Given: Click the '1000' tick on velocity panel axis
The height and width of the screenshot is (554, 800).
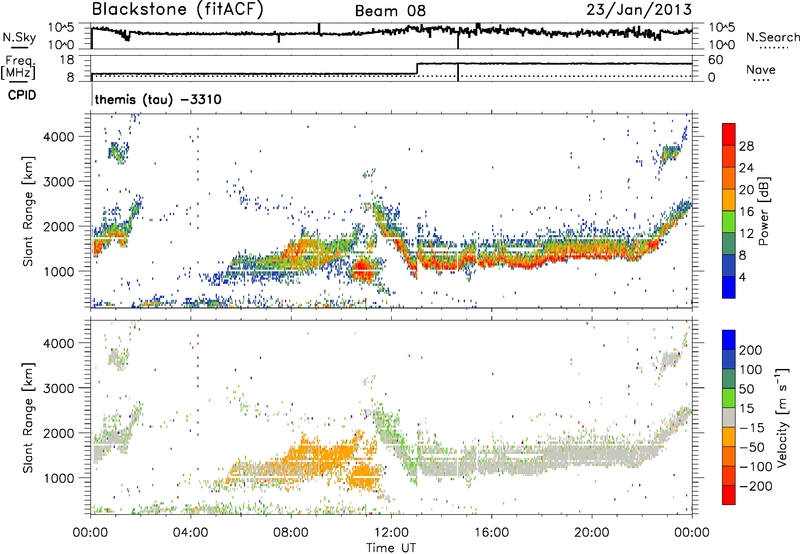Looking at the screenshot, I should pyautogui.click(x=59, y=478).
